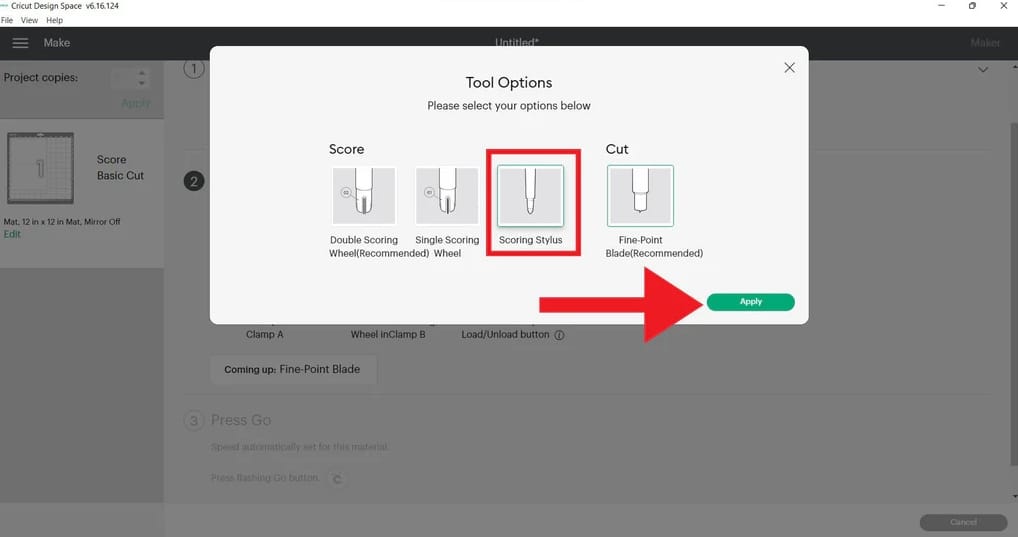Image resolution: width=1018 pixels, height=537 pixels.
Task: Click the Edit link under mat preview
Action: pyautogui.click(x=12, y=234)
